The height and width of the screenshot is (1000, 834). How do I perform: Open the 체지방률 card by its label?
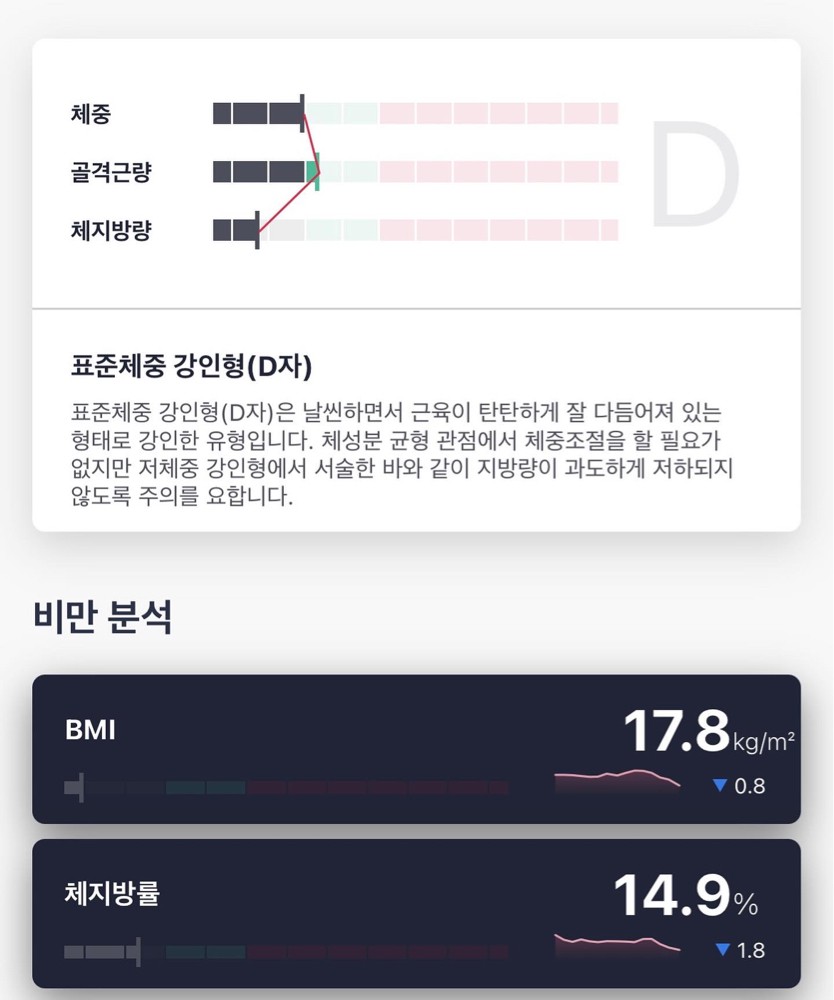111,894
